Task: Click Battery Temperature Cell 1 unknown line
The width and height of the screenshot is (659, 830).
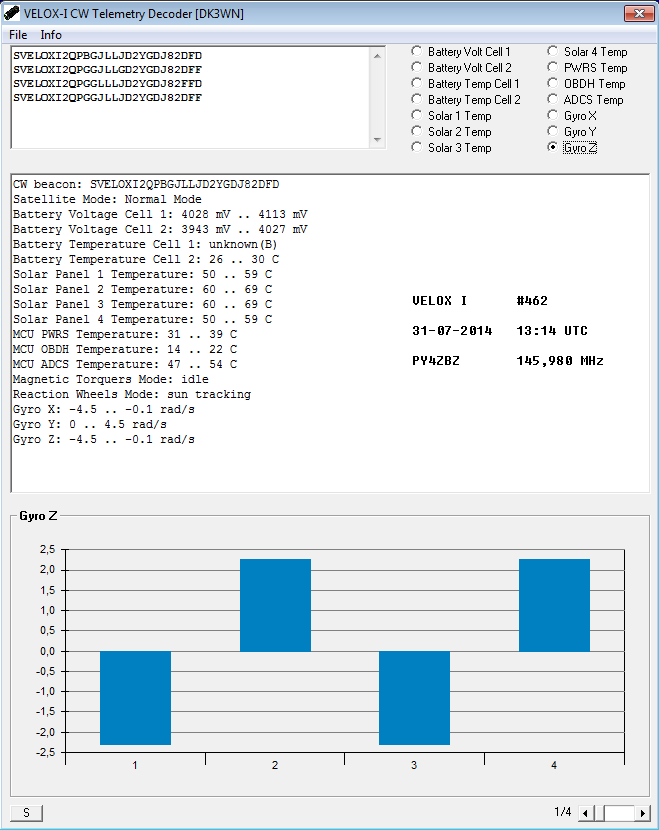Action: pyautogui.click(x=145, y=244)
